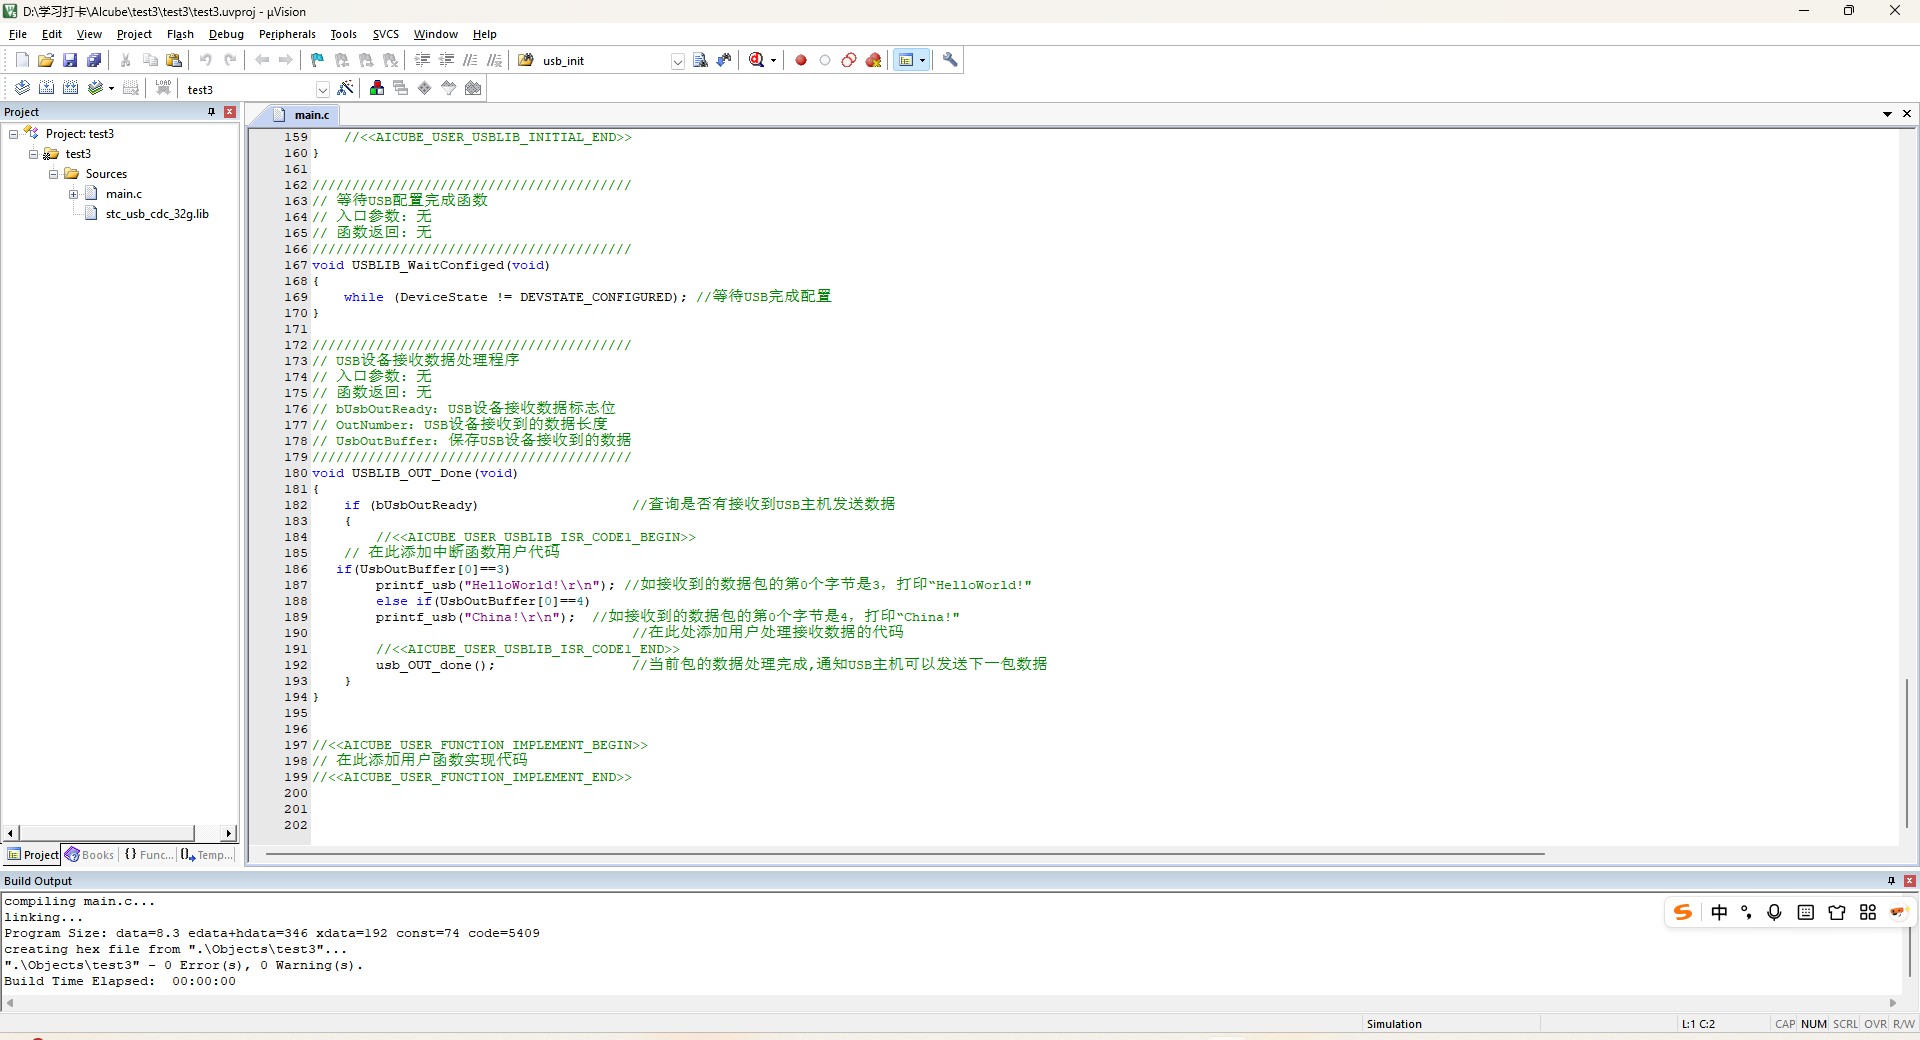1920x1040 pixels.
Task: Open the Flash menu
Action: pos(180,34)
